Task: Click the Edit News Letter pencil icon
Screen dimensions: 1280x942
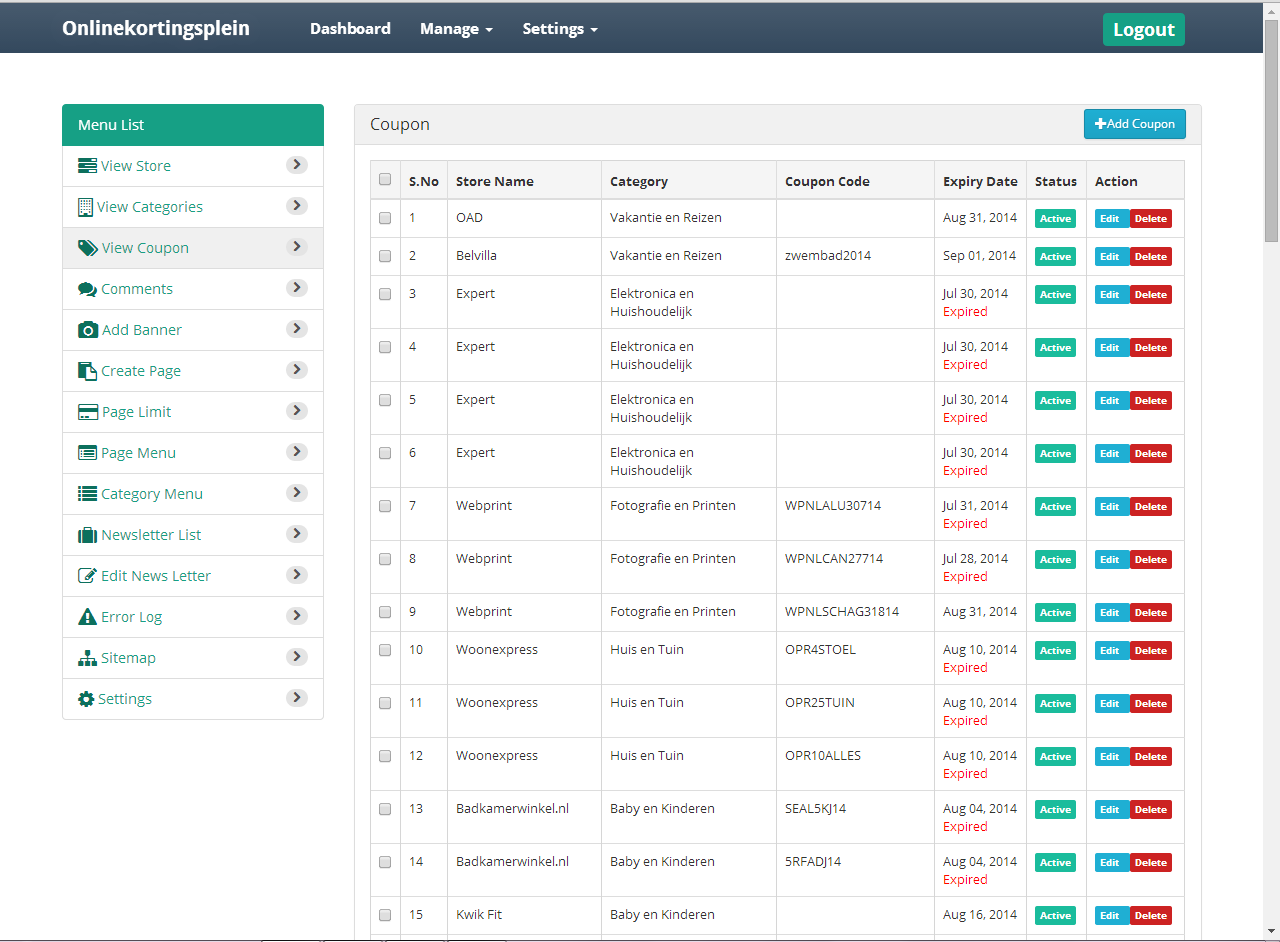Action: coord(87,576)
